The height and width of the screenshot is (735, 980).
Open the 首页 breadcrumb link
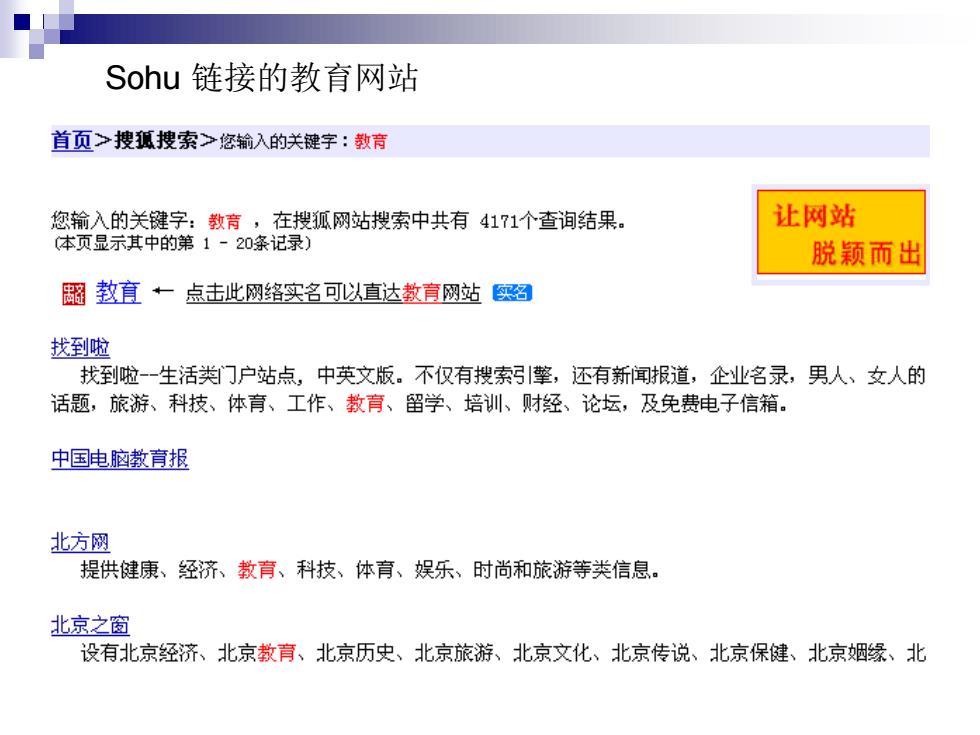coord(71,141)
